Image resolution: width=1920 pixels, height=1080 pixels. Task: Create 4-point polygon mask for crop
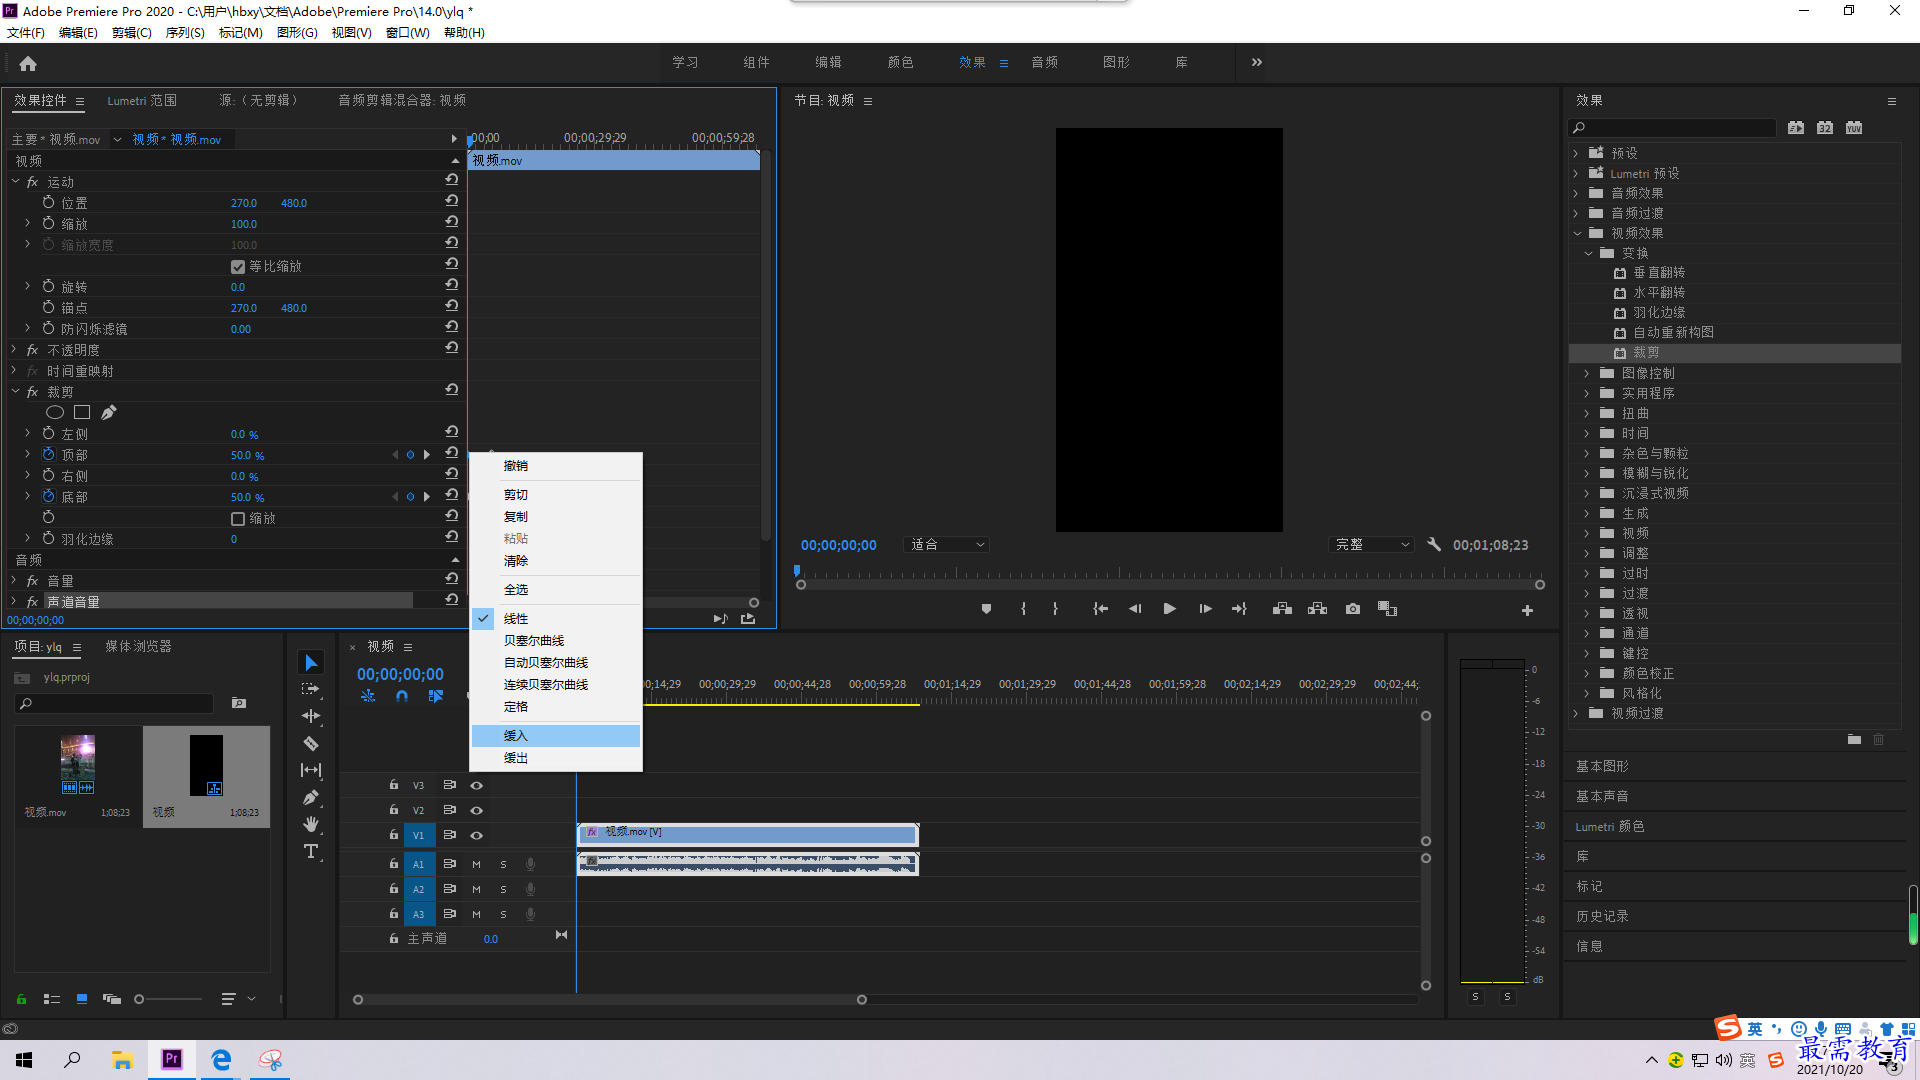pos(82,412)
